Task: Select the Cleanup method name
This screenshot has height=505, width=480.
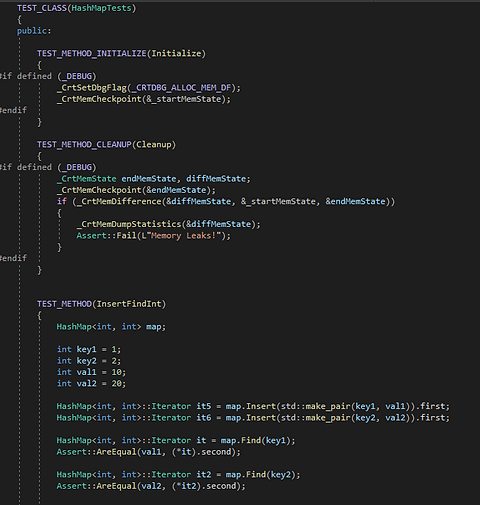Action: click(154, 144)
